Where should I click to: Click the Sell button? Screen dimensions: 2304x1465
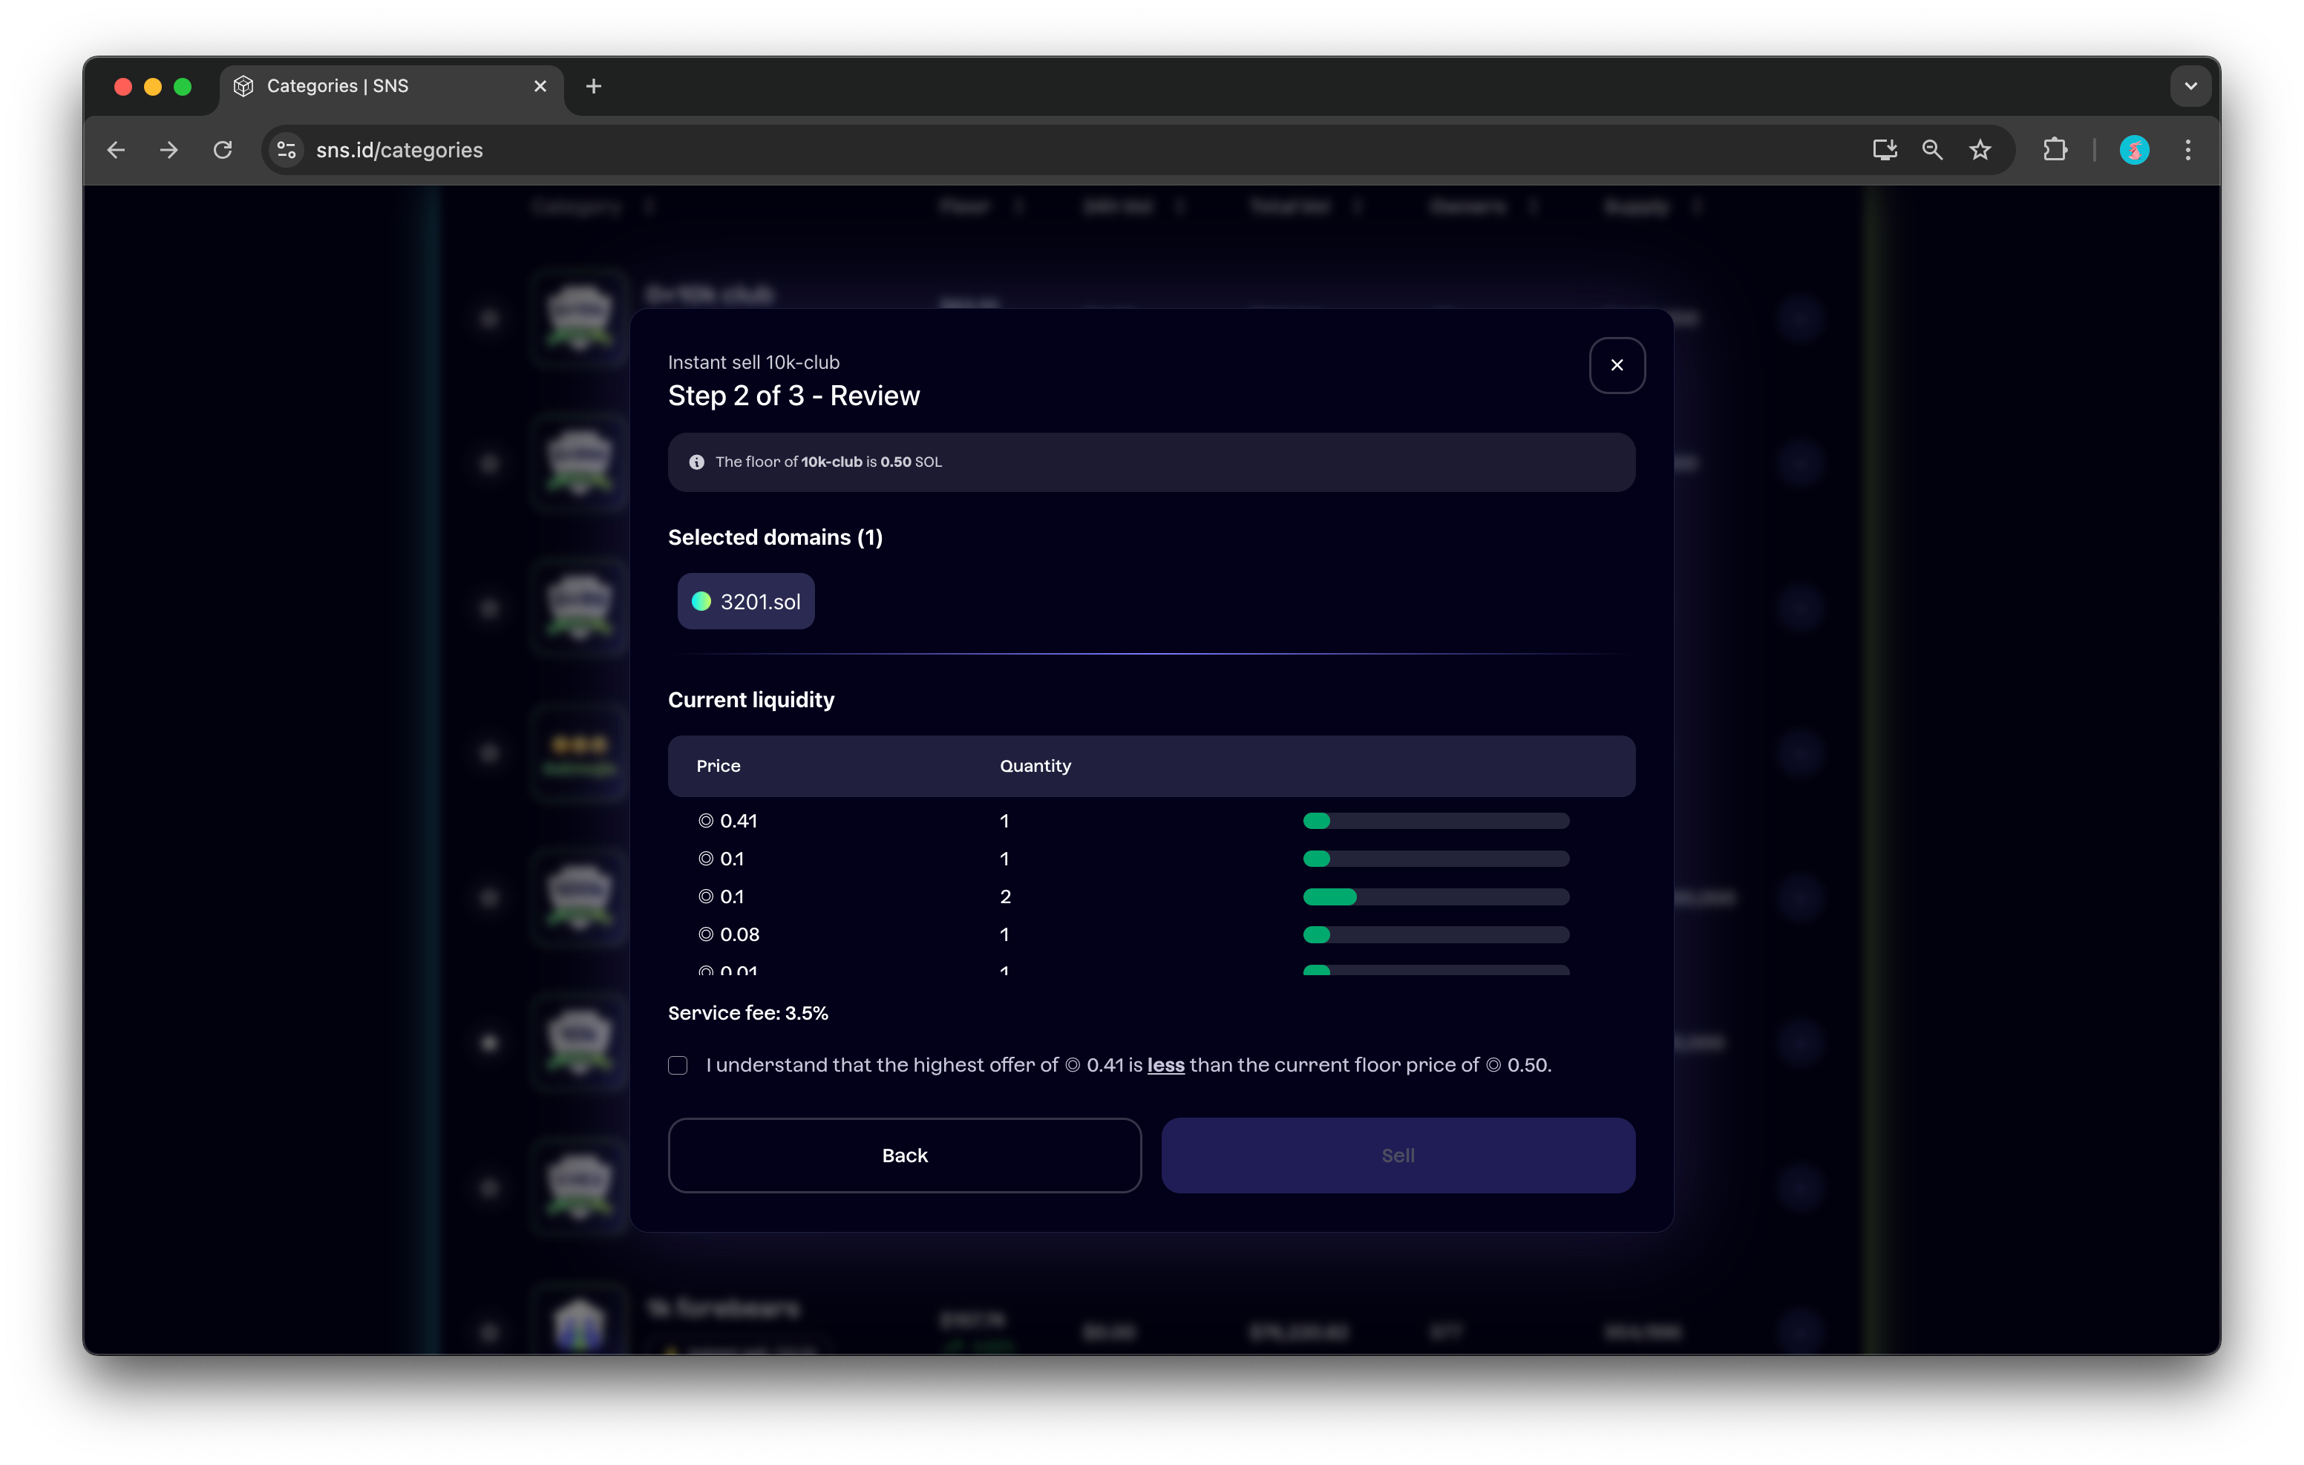click(x=1397, y=1155)
